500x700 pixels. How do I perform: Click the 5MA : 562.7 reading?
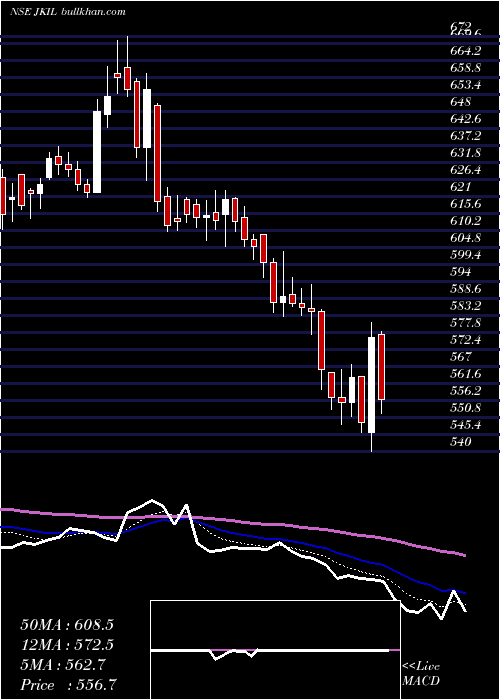coord(62,665)
